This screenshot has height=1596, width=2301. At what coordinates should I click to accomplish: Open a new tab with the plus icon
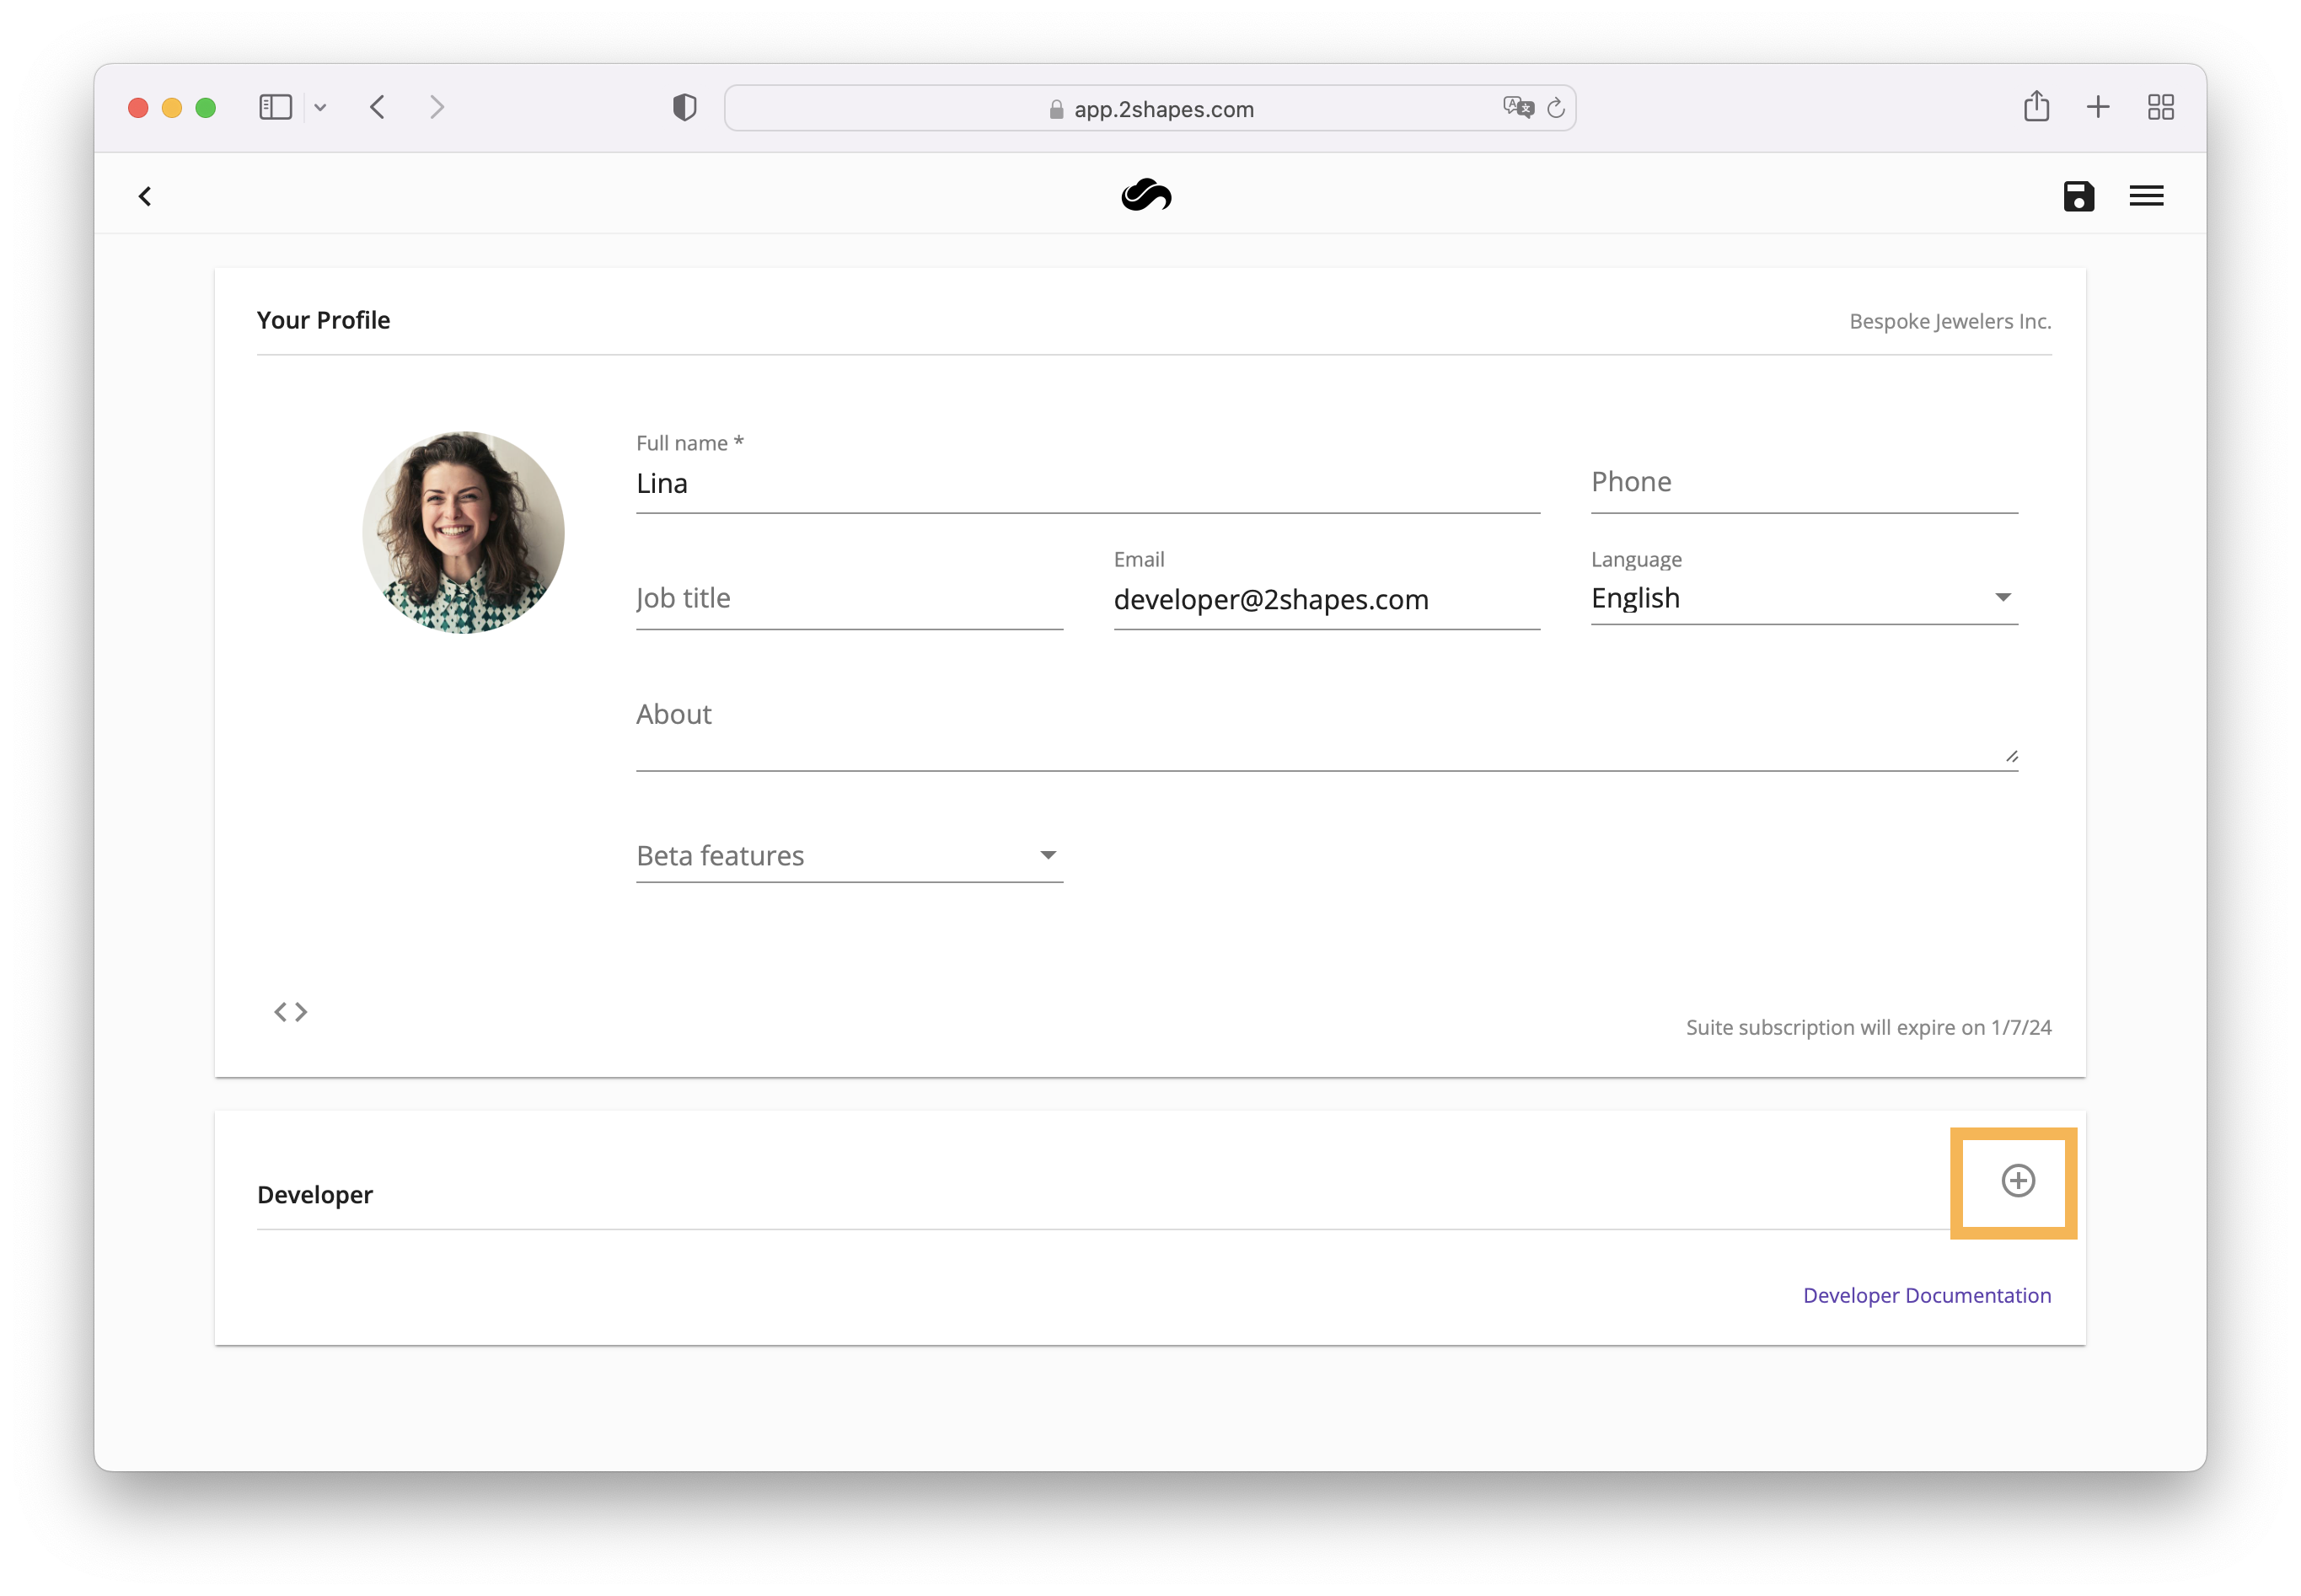pos(2098,107)
